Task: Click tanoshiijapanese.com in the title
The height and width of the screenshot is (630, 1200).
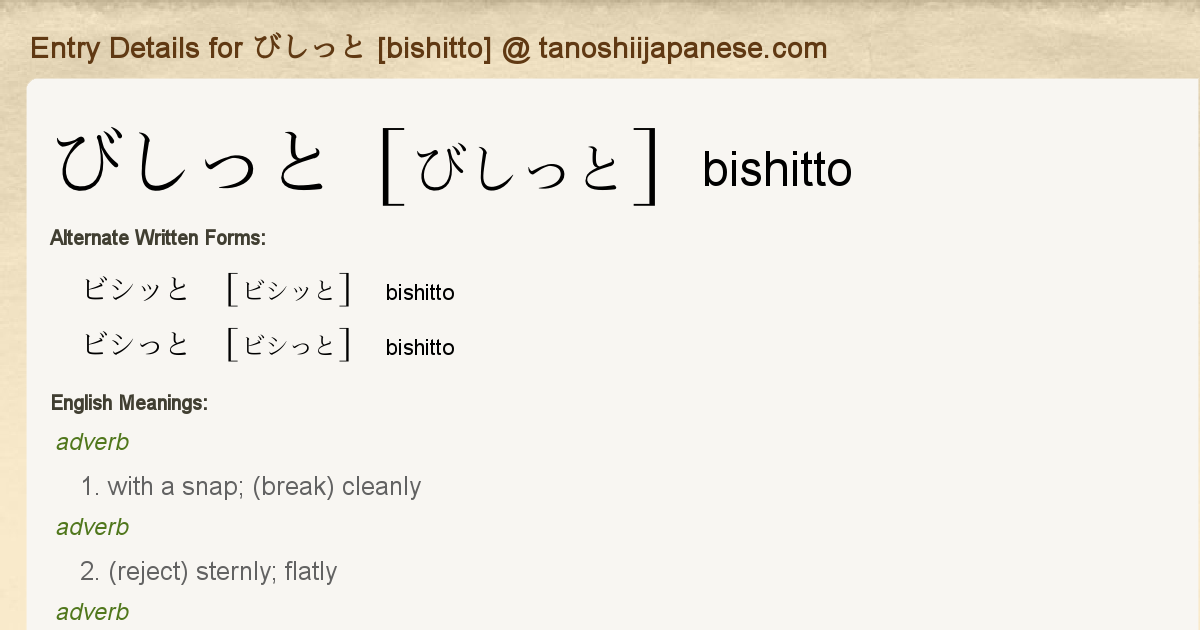Action: (682, 48)
